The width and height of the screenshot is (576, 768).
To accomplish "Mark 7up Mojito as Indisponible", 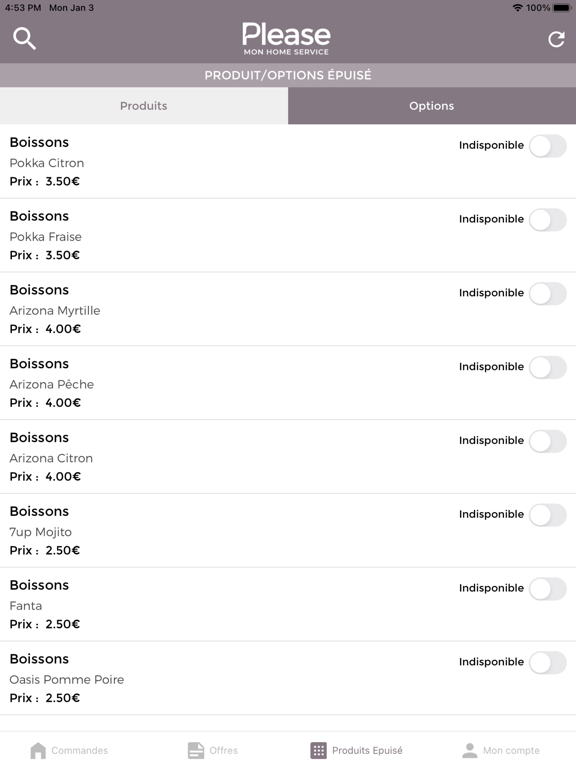I will click(x=548, y=515).
